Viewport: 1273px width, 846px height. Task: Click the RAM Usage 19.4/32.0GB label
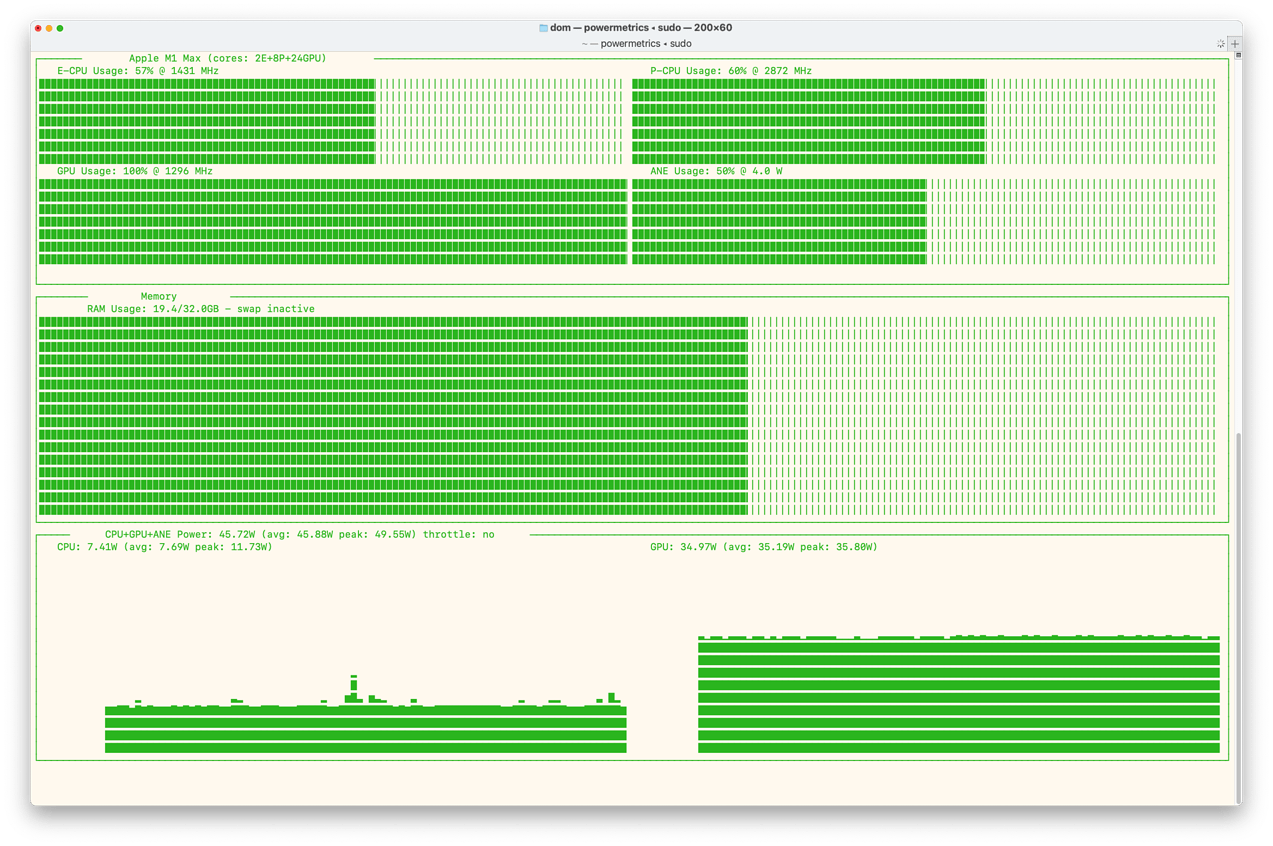coord(200,309)
